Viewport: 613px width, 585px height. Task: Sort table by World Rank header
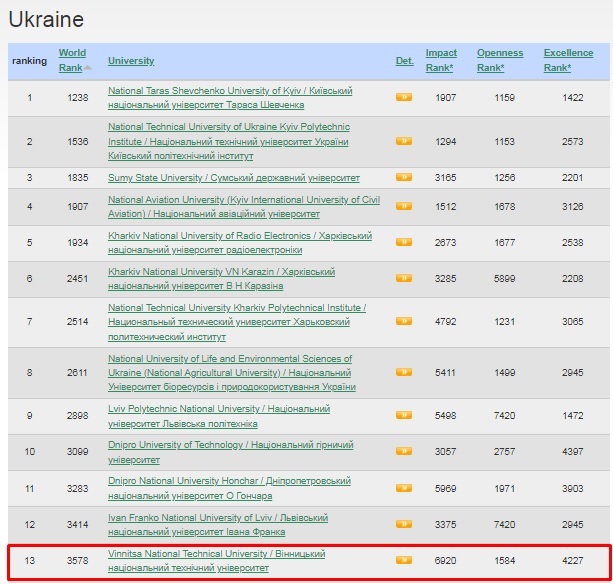pyautogui.click(x=72, y=60)
